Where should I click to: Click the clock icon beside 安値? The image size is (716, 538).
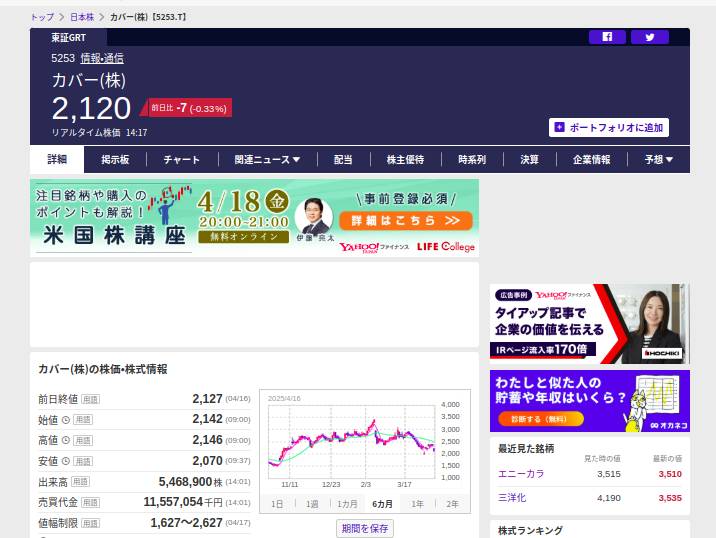(x=66, y=461)
